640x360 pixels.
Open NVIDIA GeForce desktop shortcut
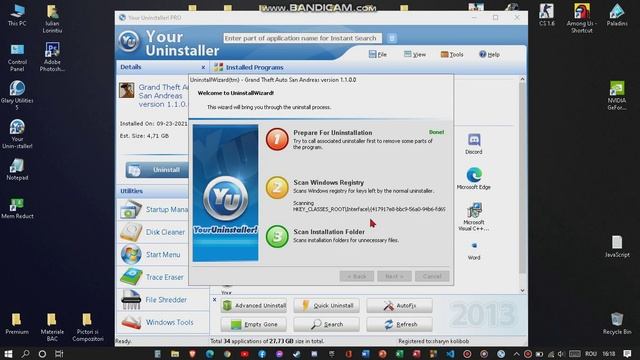coord(617,96)
